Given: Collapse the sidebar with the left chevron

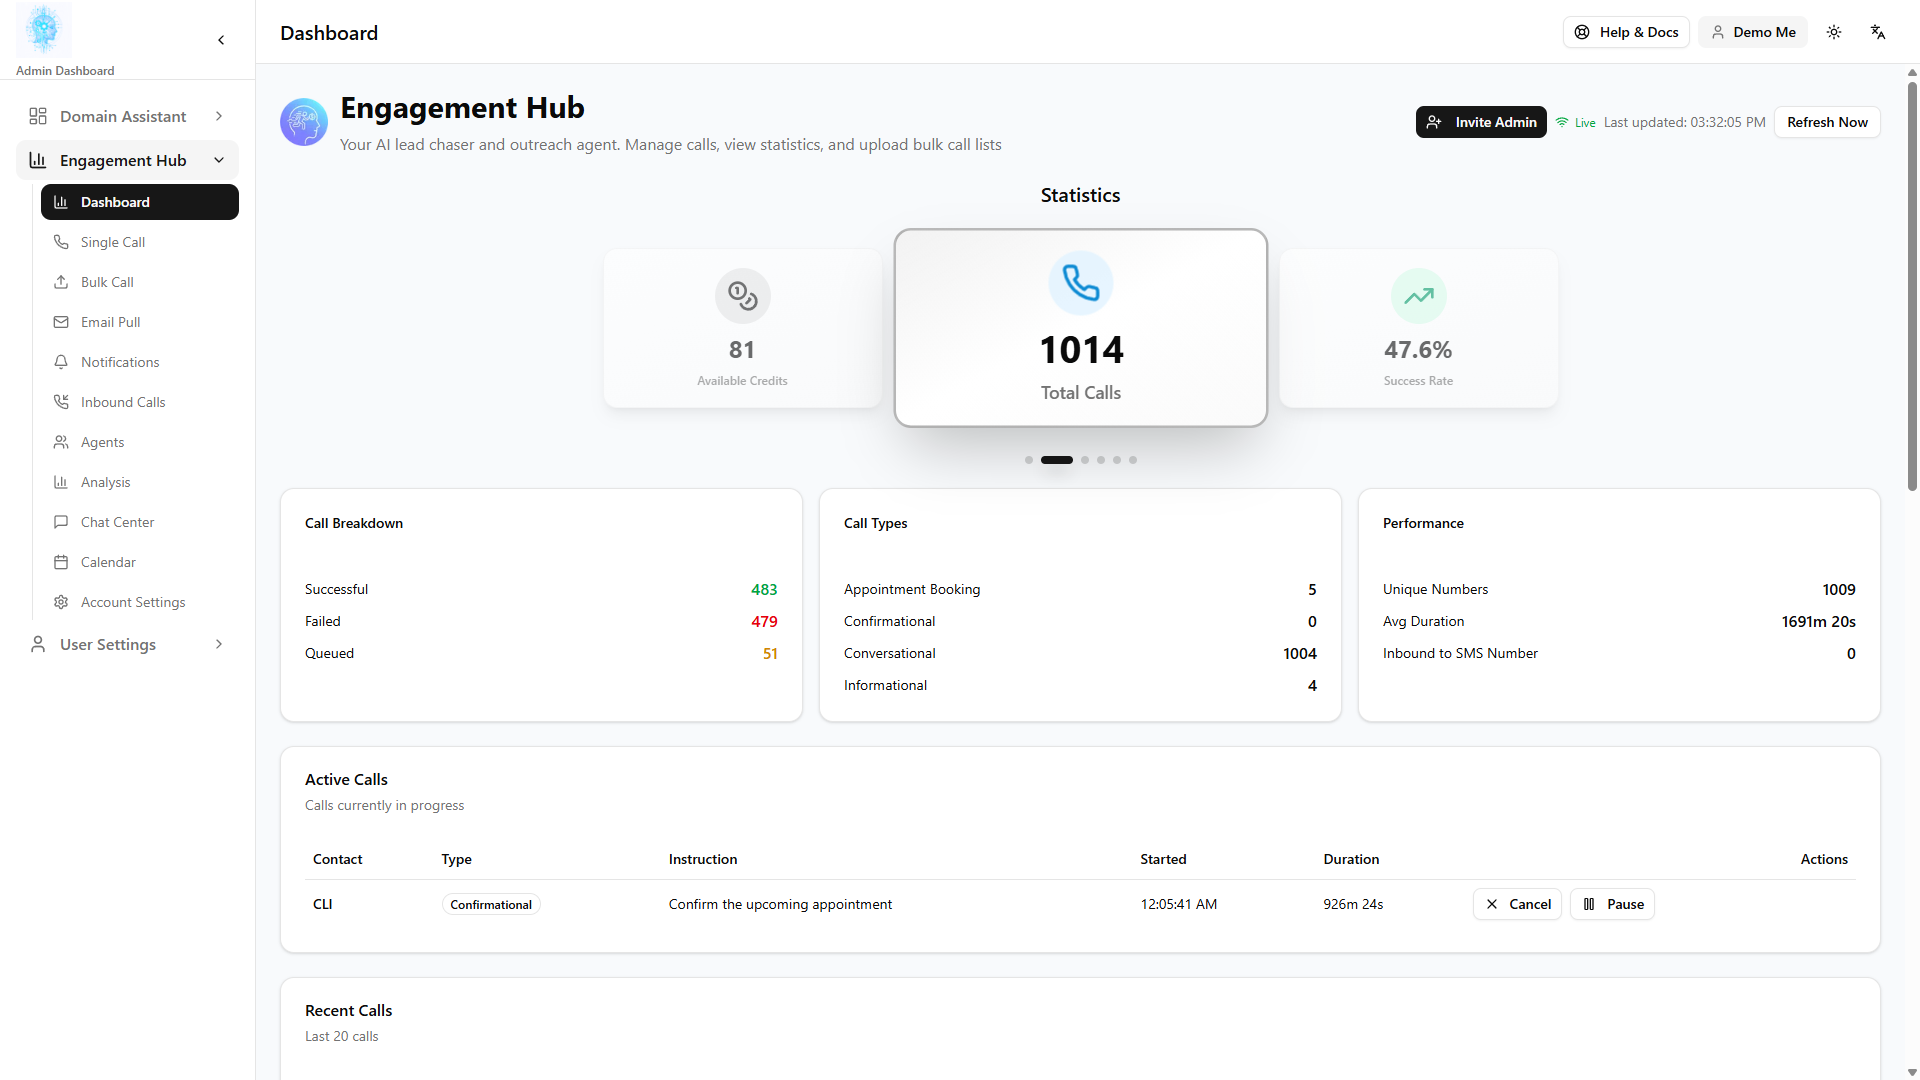Looking at the screenshot, I should (221, 40).
